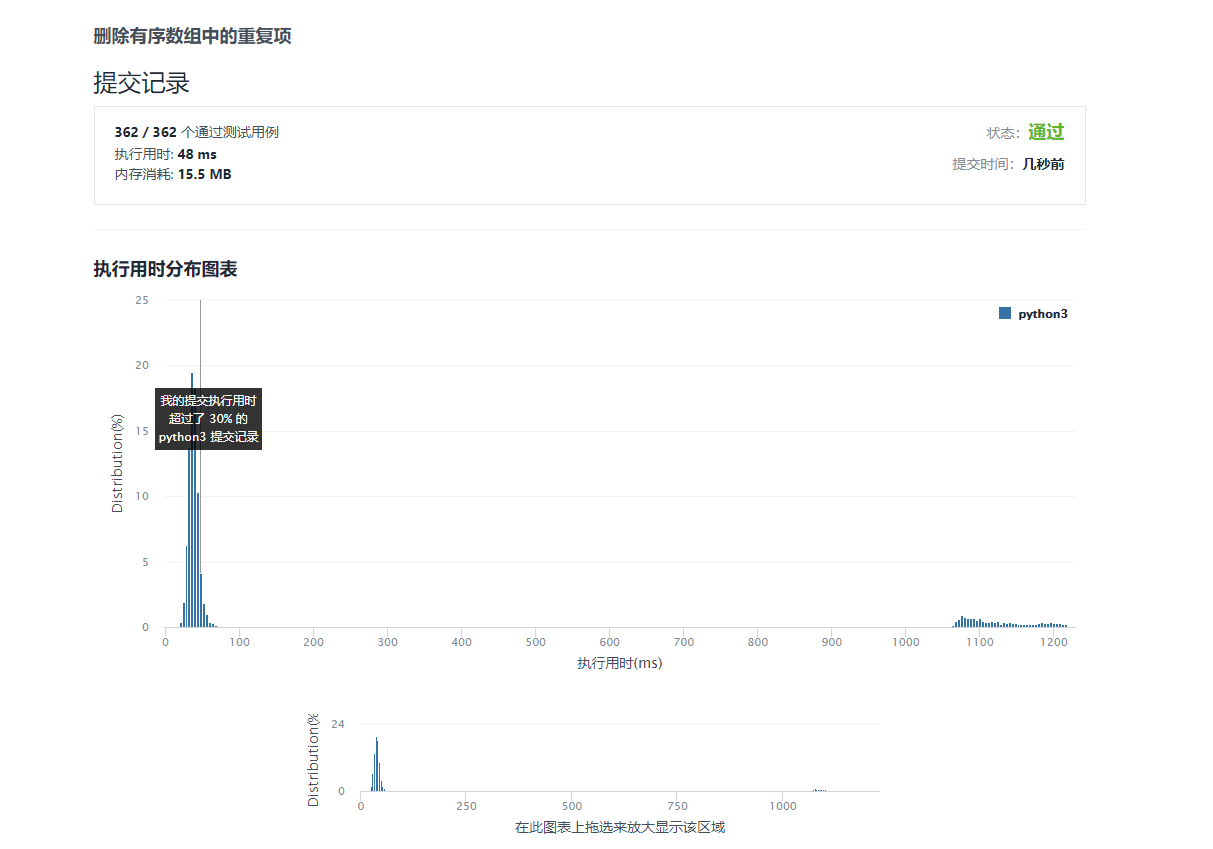The width and height of the screenshot is (1213, 849).
Task: Toggle the python3 legend label
Action: 1043,314
